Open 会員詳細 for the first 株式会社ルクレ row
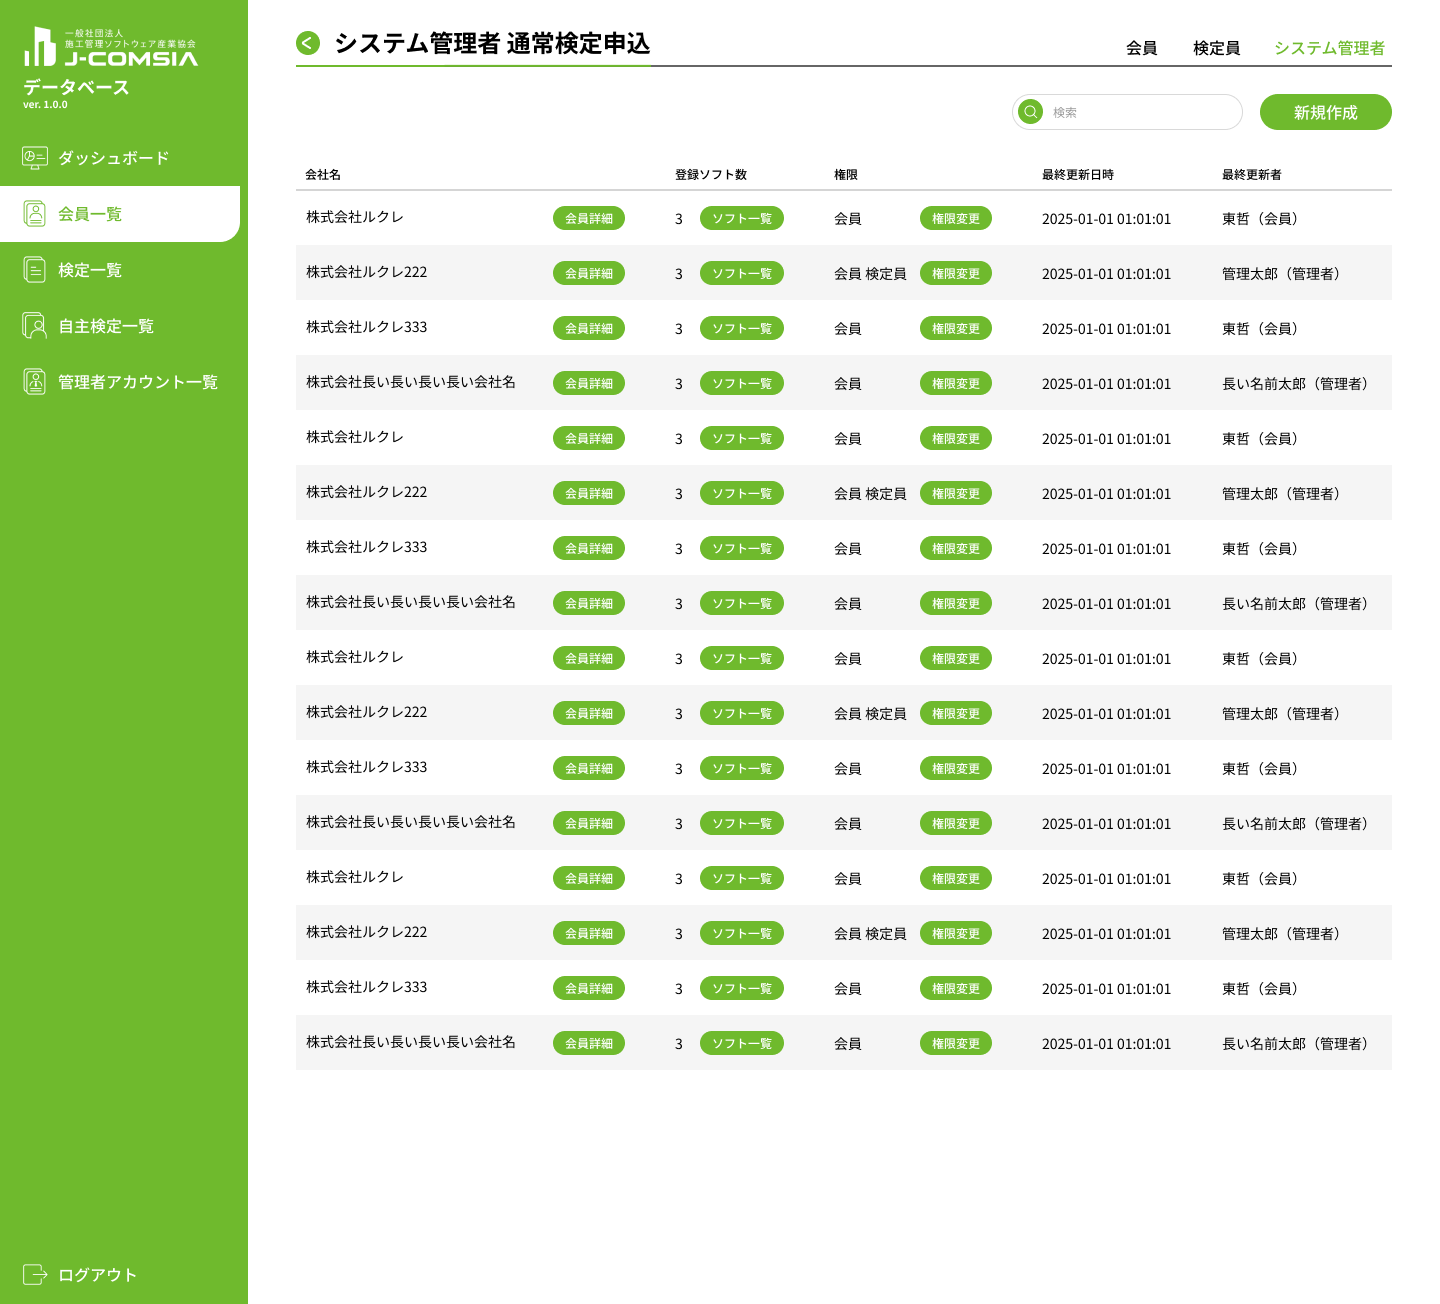The image size is (1440, 1304). coord(588,218)
